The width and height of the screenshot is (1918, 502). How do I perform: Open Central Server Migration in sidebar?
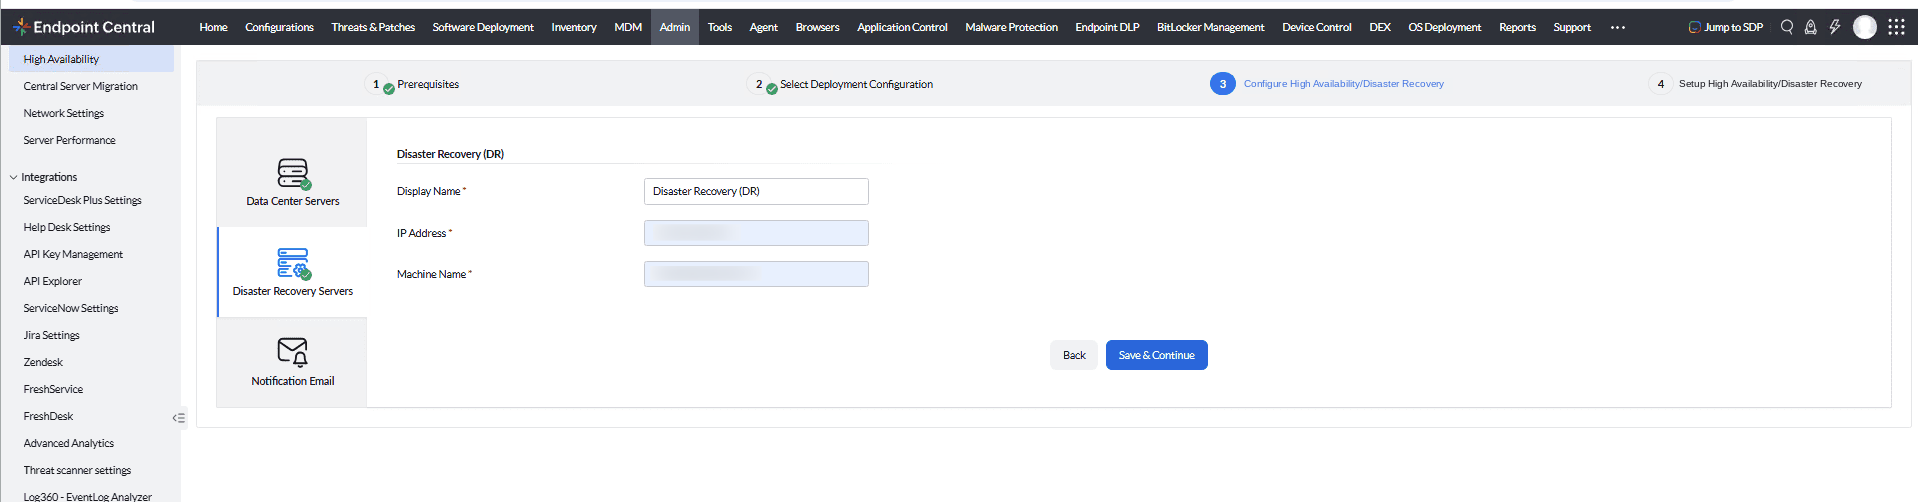coord(81,86)
